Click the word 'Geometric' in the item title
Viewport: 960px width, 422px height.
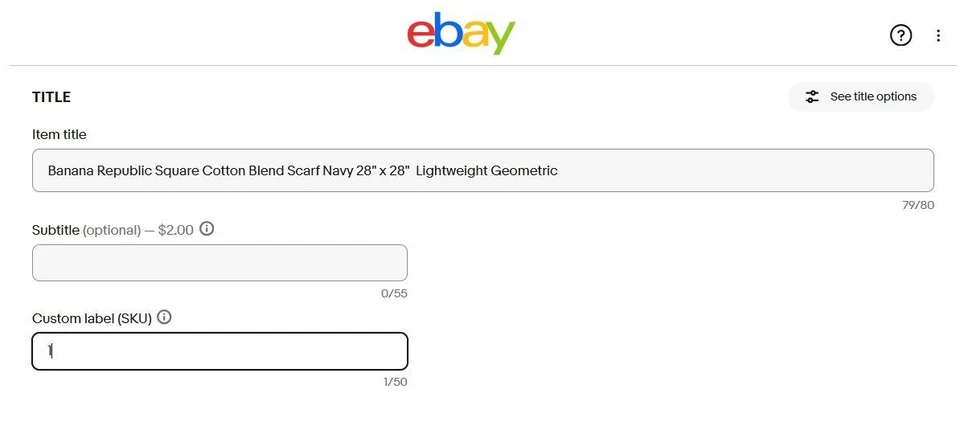[x=523, y=171]
